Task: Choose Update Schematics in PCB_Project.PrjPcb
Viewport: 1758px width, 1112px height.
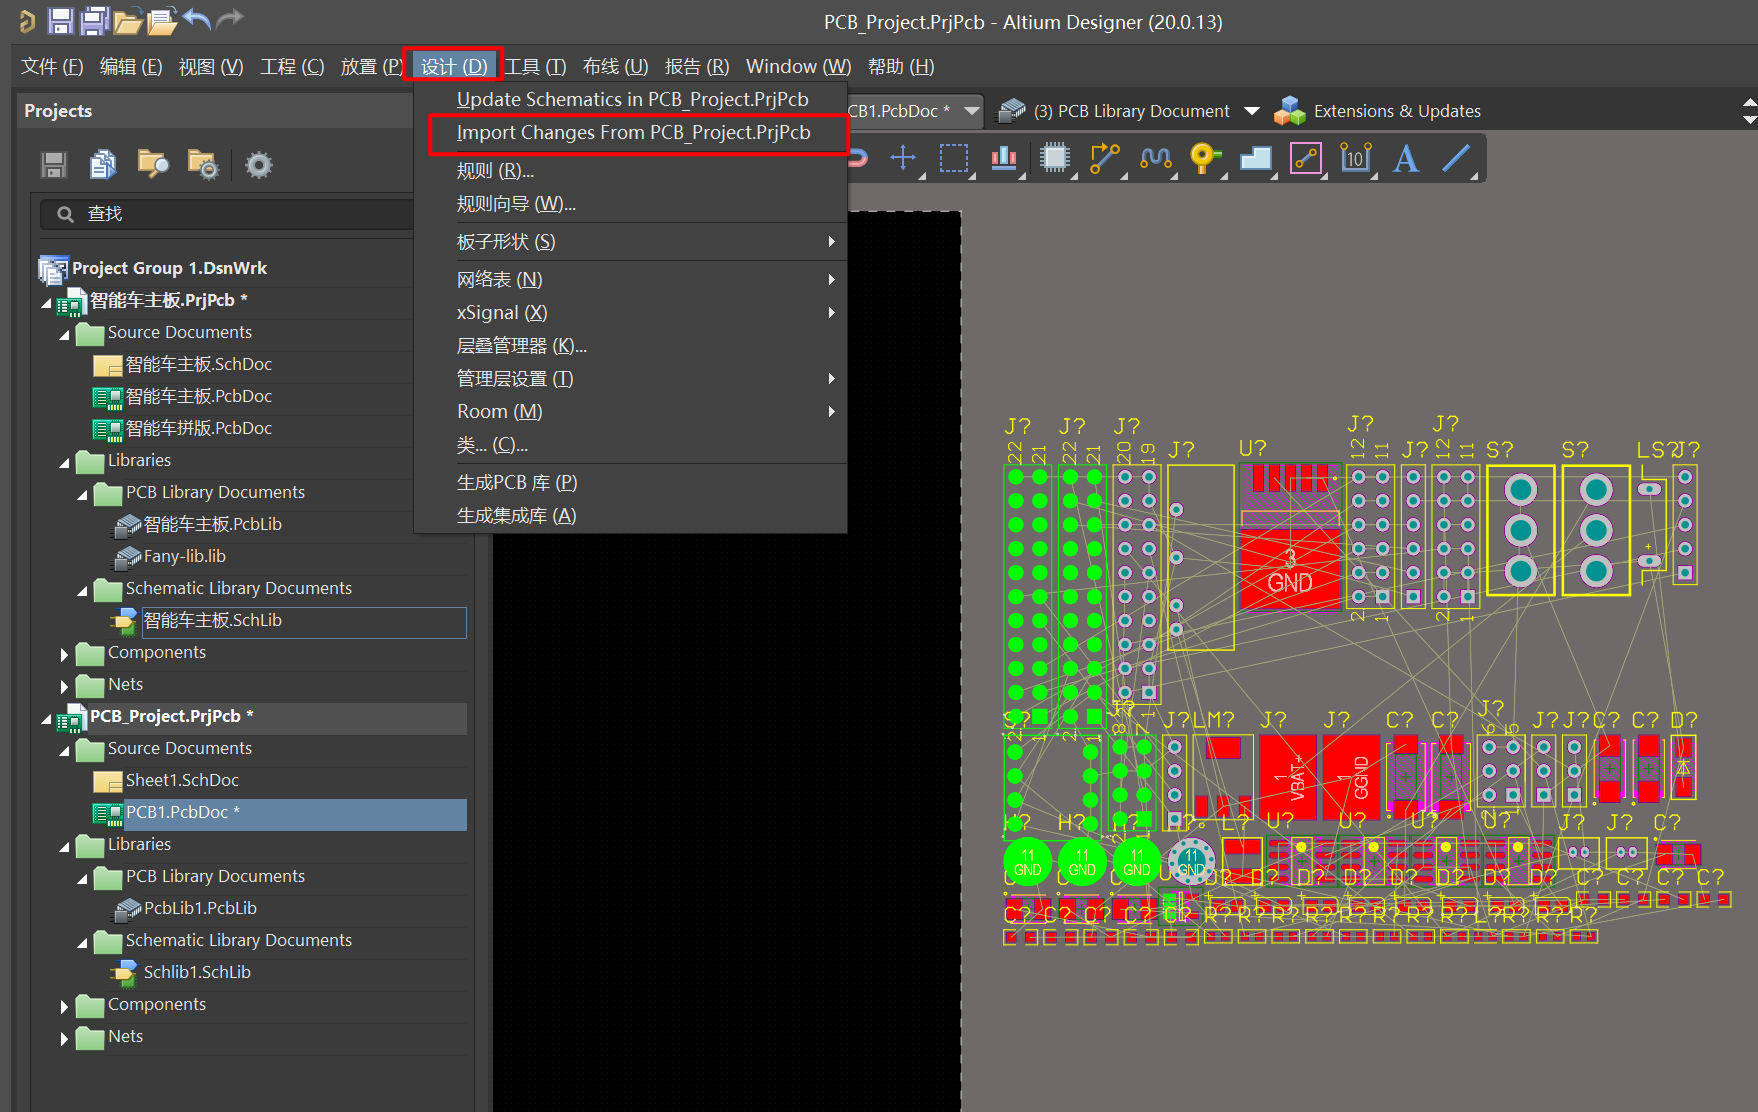Action: pyautogui.click(x=632, y=99)
